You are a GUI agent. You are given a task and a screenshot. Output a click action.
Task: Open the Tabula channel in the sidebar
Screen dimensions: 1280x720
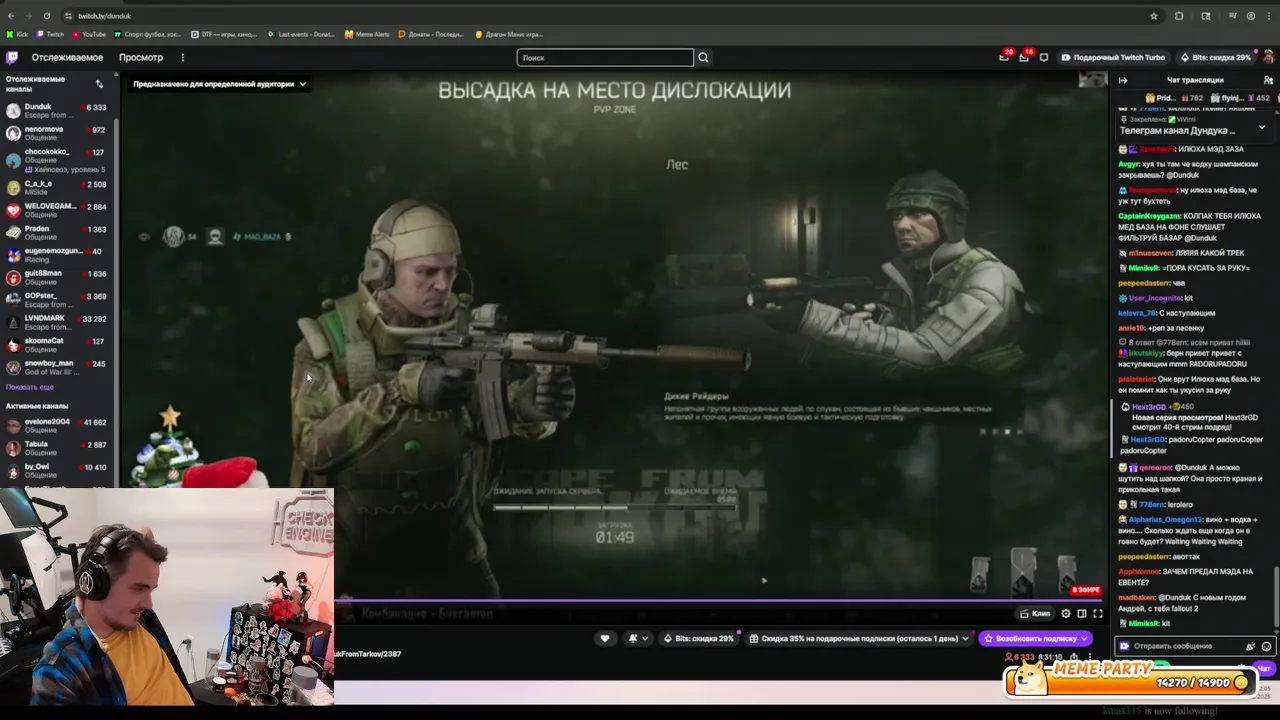pyautogui.click(x=58, y=449)
